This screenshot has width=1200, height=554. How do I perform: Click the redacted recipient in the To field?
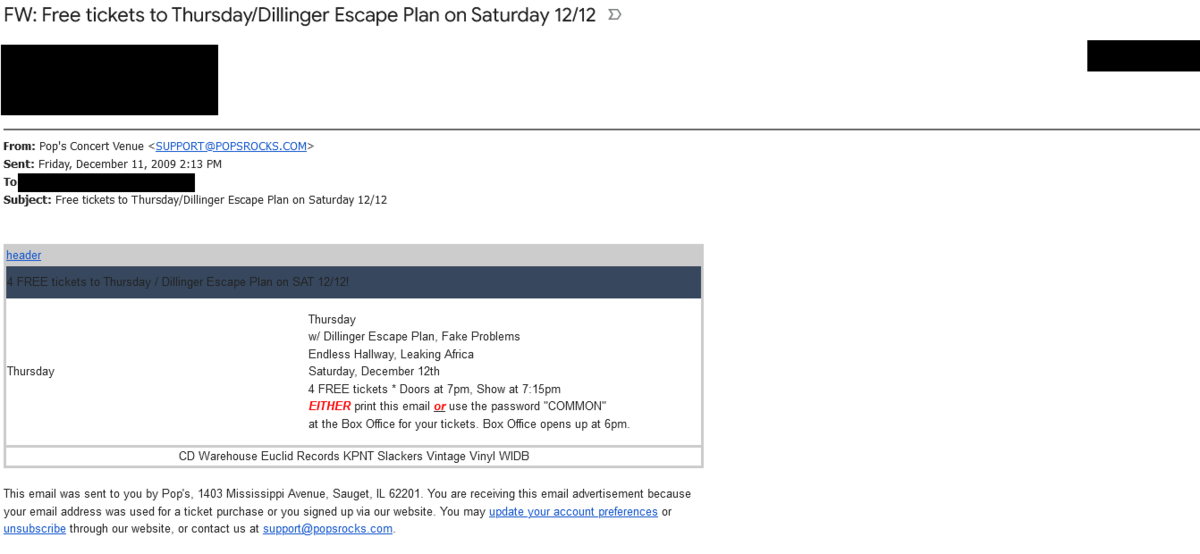106,182
